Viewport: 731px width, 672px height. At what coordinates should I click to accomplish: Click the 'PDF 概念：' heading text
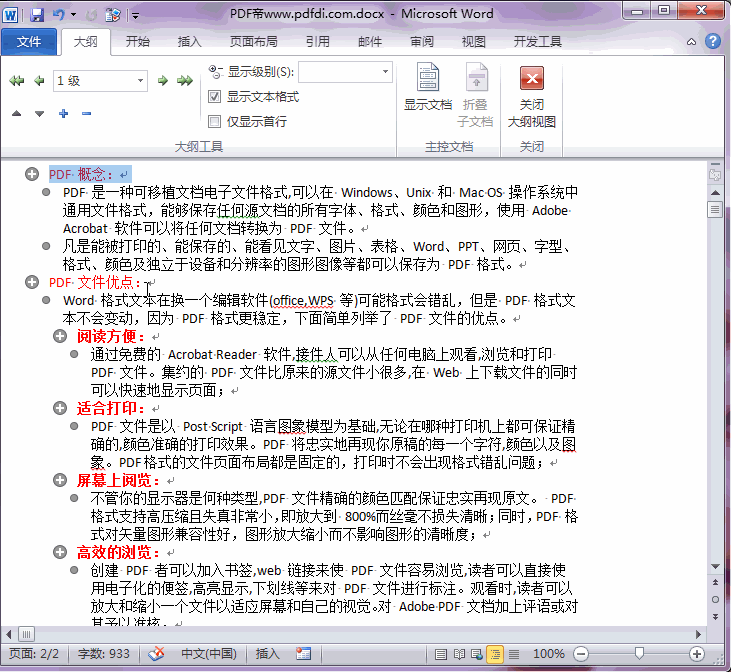(x=81, y=174)
